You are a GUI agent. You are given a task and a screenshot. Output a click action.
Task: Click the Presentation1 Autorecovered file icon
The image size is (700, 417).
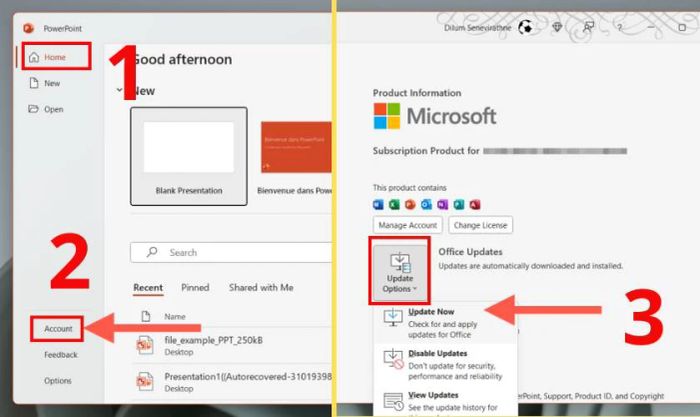coord(145,382)
